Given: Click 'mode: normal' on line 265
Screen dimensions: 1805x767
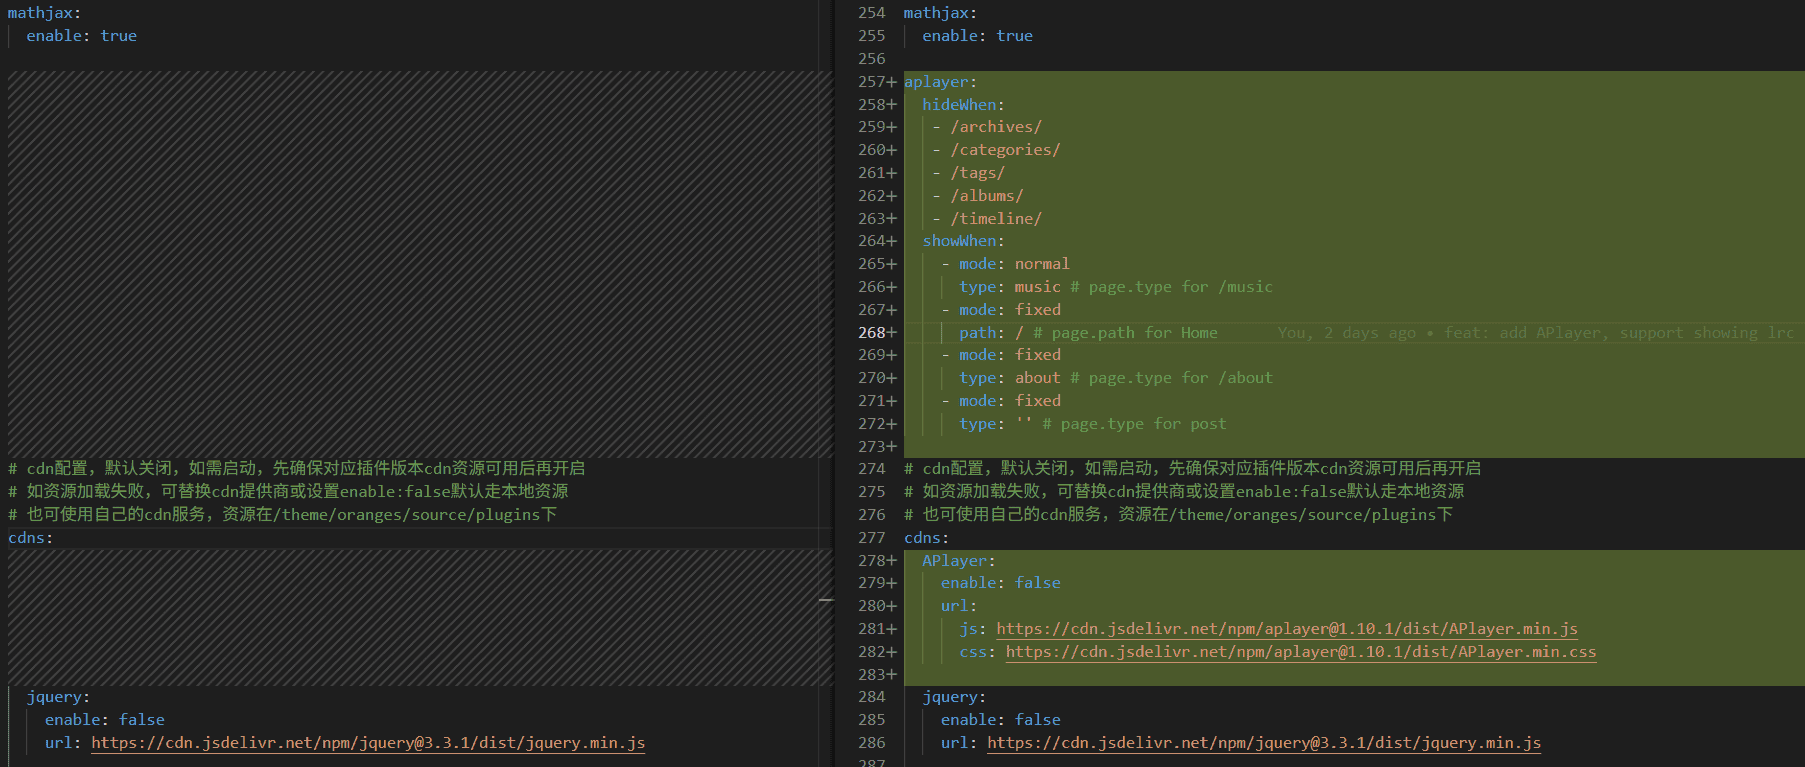Looking at the screenshot, I should tap(1014, 264).
